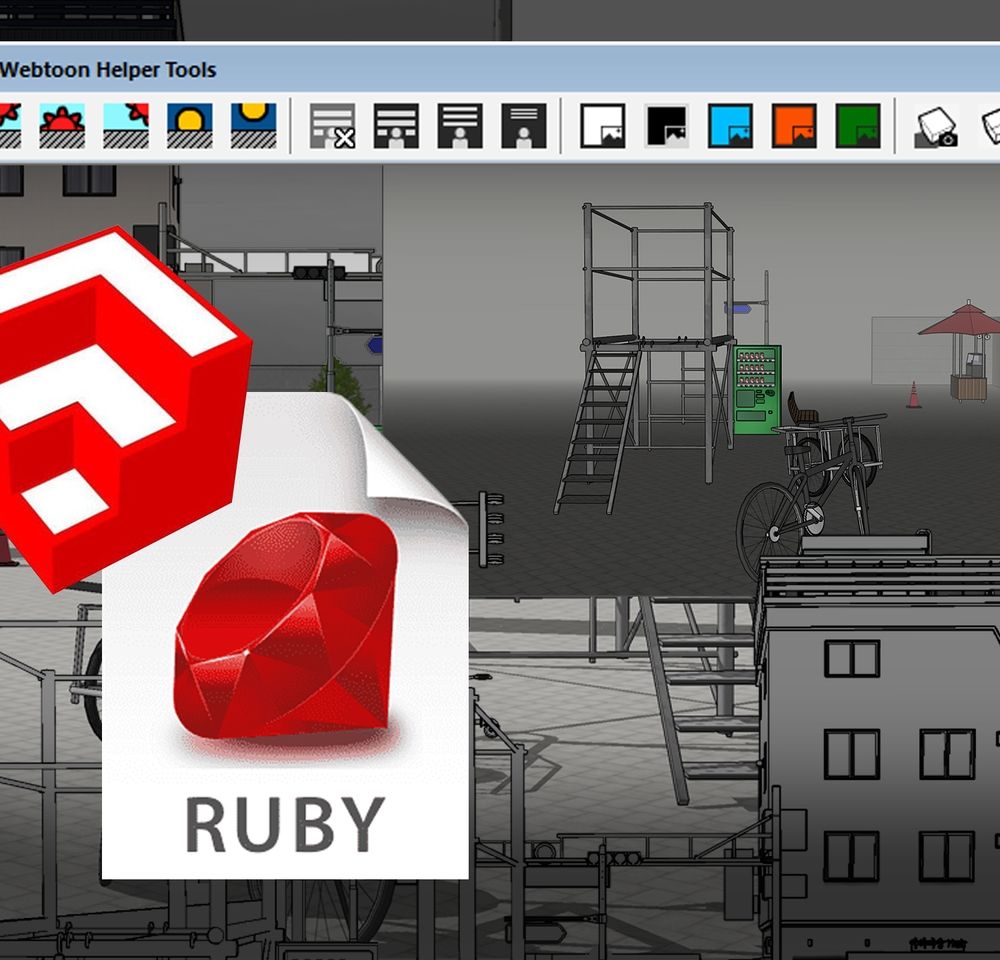Select the orange traffic cone near kiosk

[x=913, y=396]
